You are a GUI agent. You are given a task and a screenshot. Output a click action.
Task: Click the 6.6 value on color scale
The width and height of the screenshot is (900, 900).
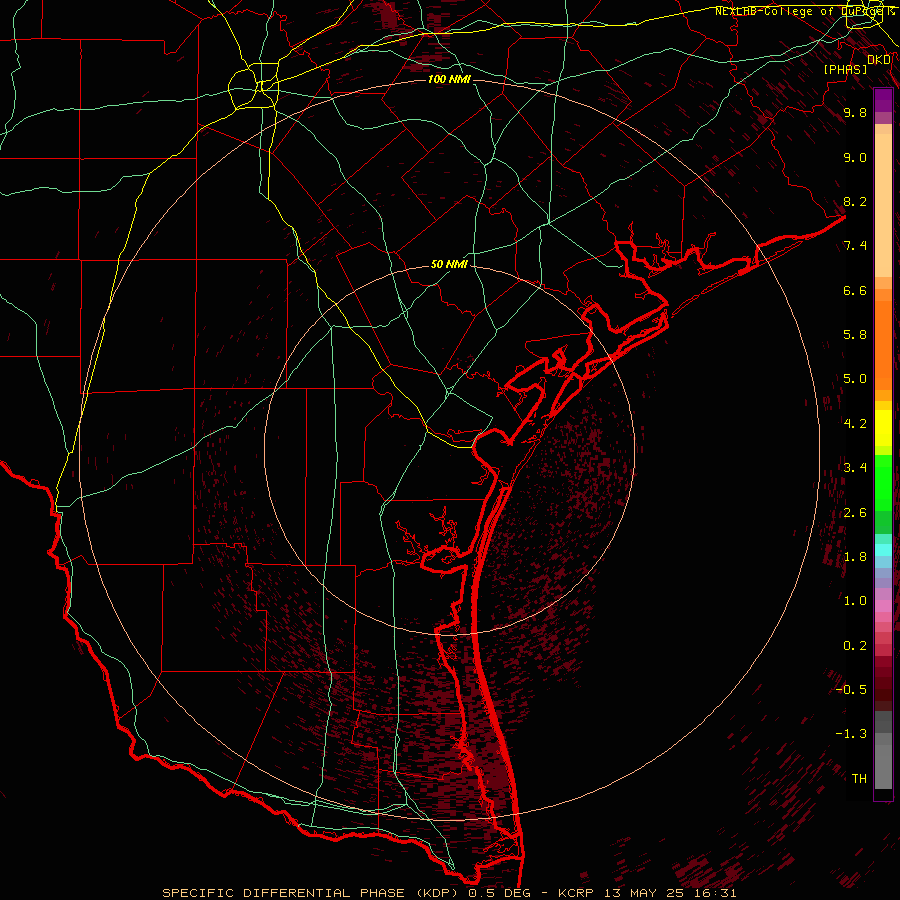pos(855,291)
